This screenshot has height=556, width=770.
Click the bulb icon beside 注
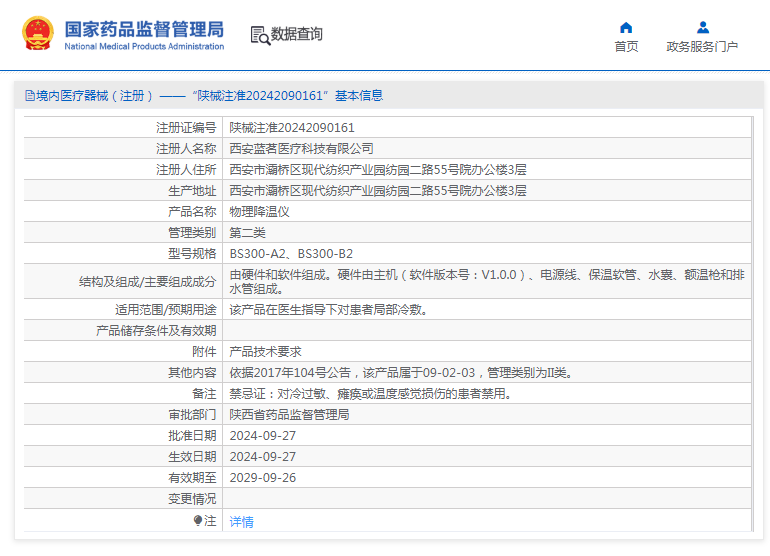[x=198, y=520]
